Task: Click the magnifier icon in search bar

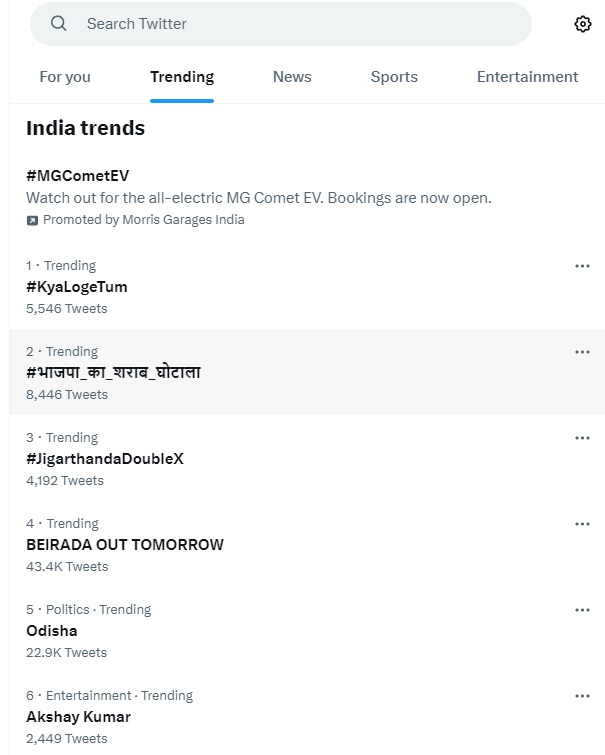Action: point(59,24)
